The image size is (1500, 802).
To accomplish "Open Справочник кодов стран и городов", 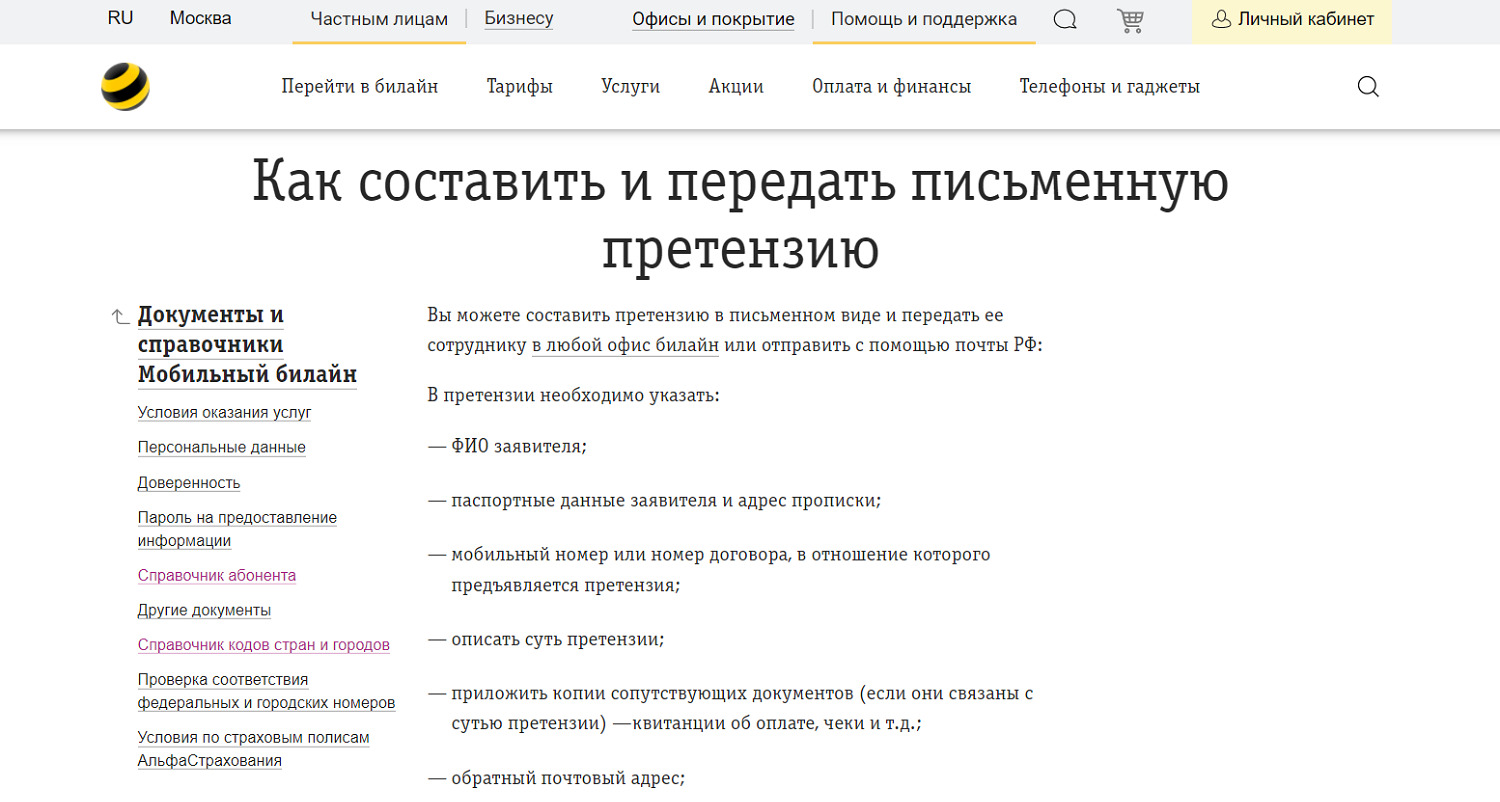I will [x=264, y=645].
